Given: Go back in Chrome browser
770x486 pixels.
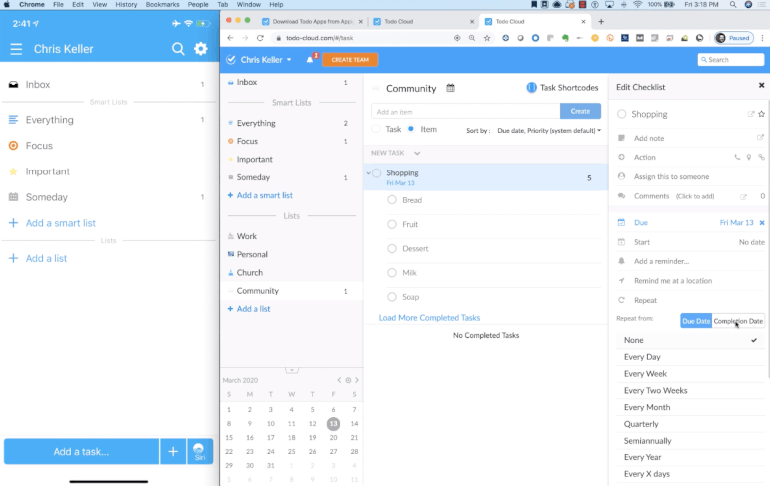Looking at the screenshot, I should (x=230, y=38).
